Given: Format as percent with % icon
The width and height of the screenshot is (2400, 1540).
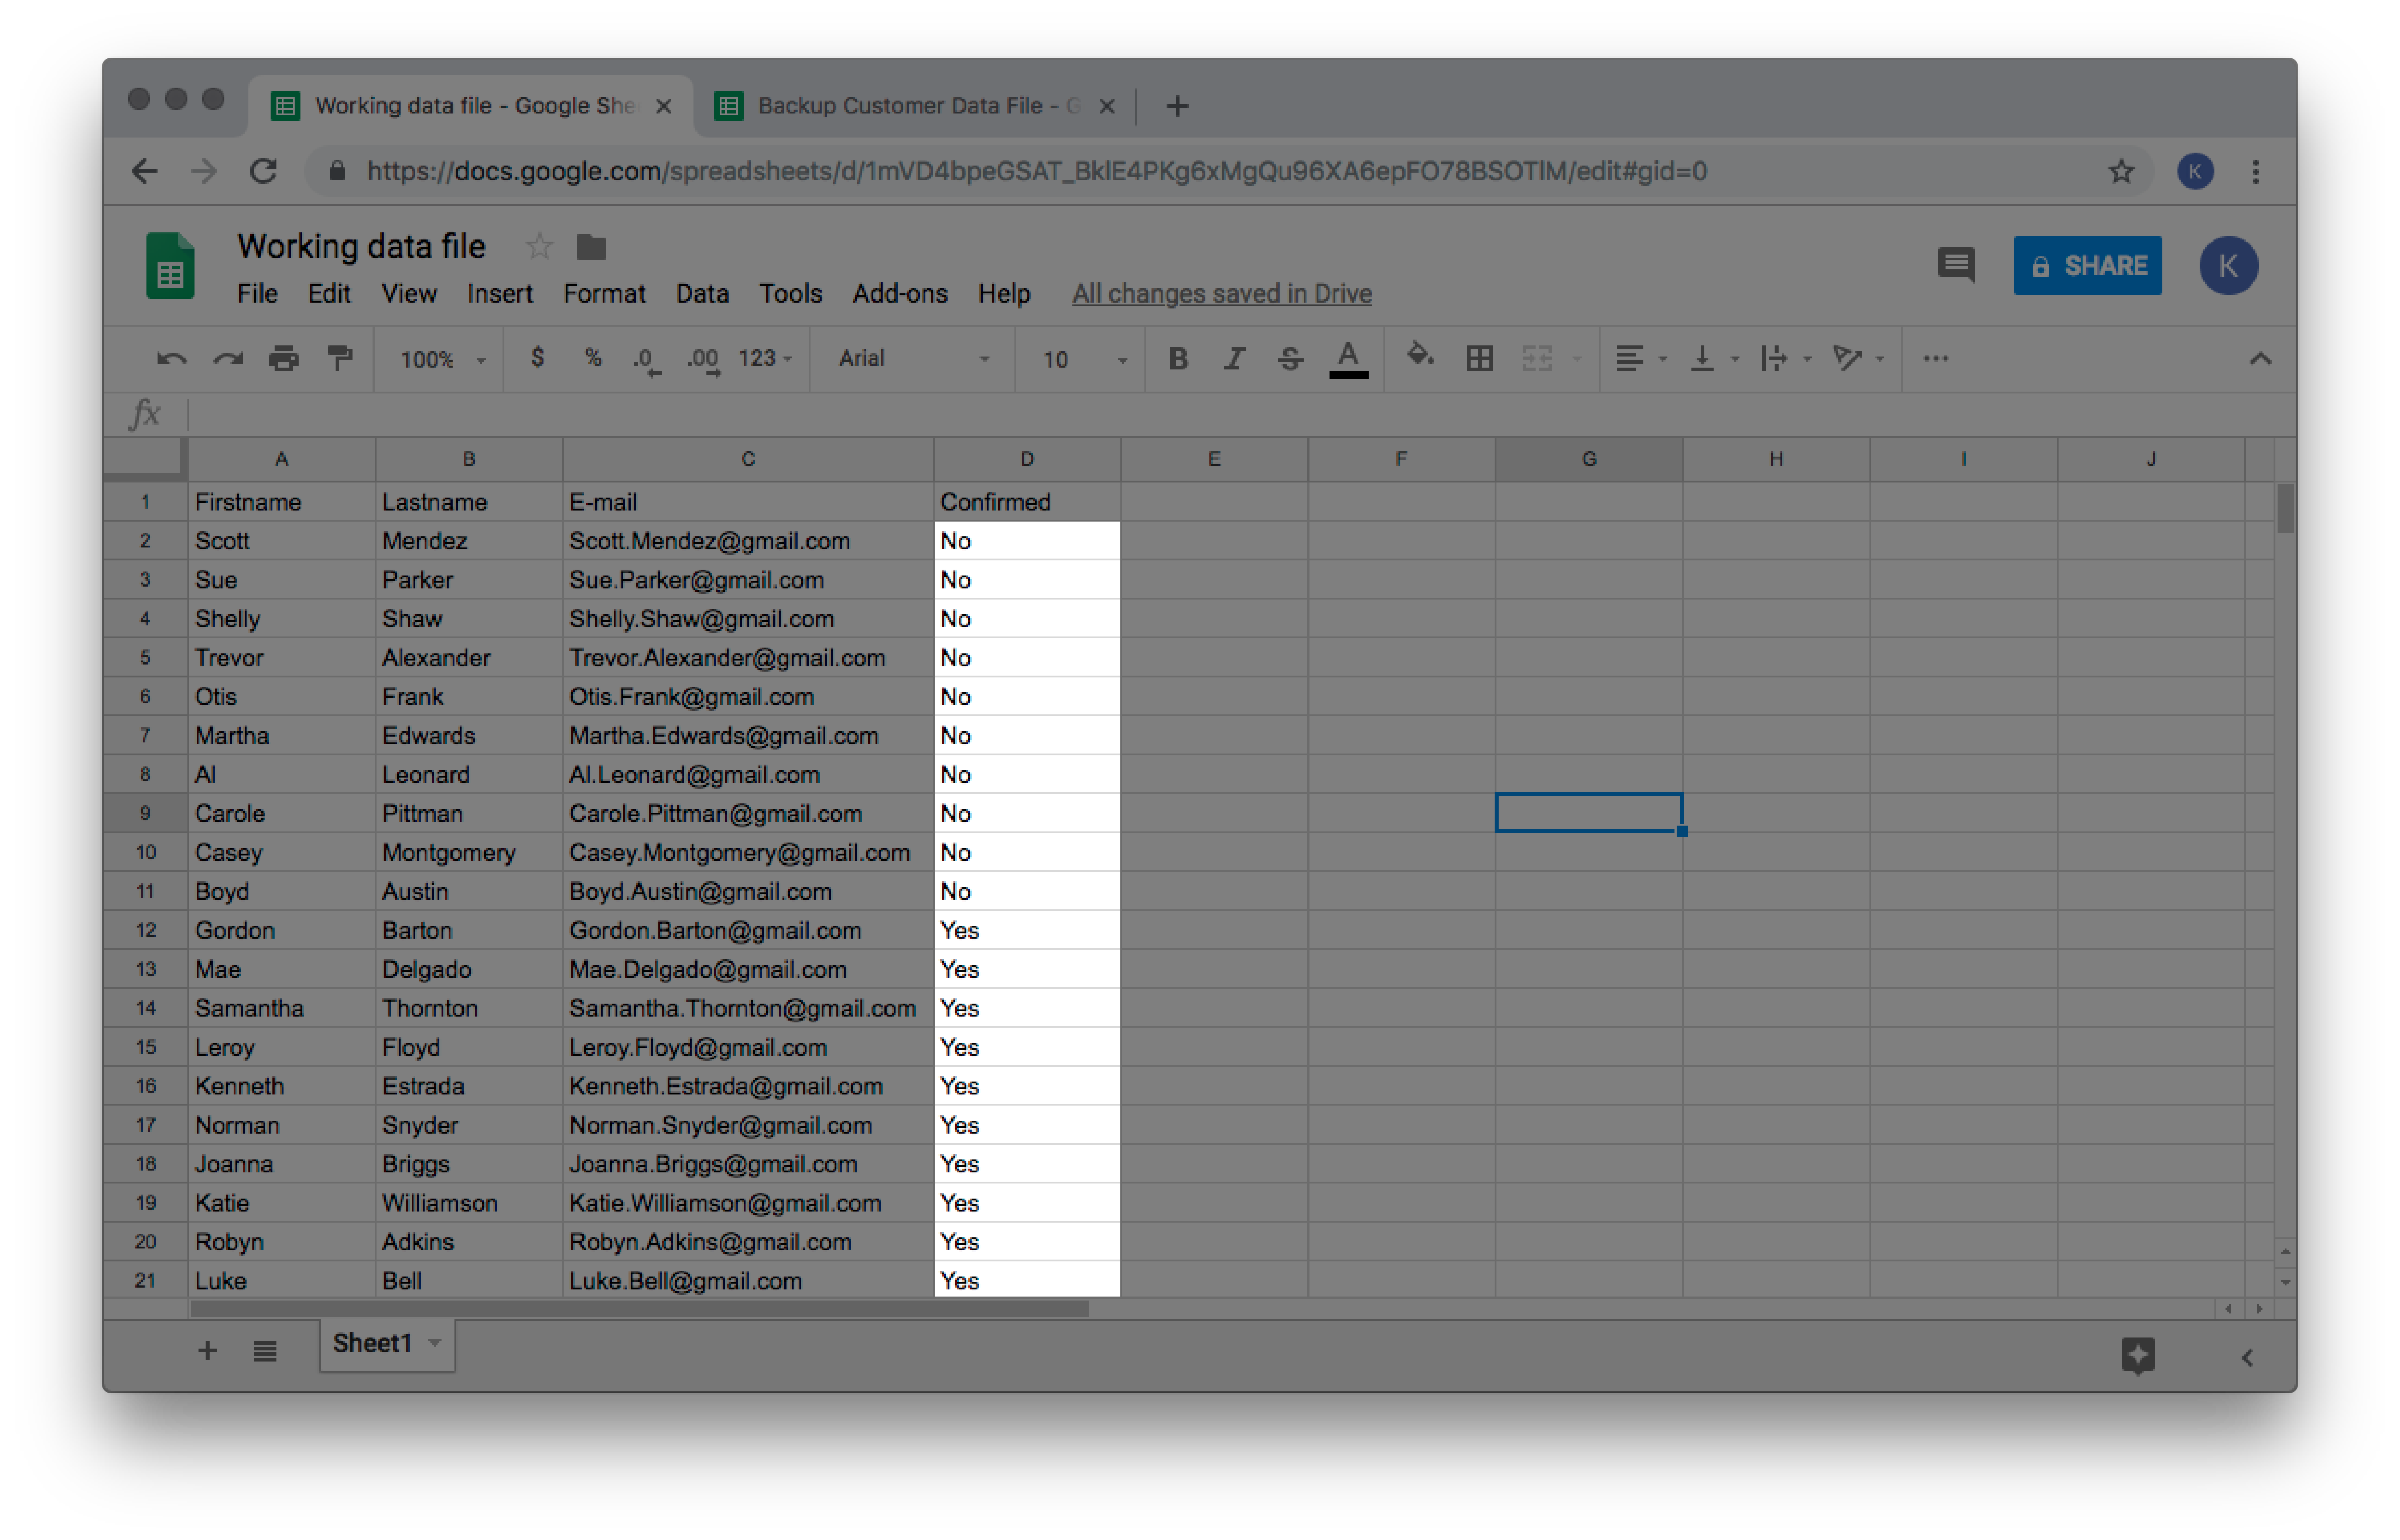Looking at the screenshot, I should coord(593,358).
